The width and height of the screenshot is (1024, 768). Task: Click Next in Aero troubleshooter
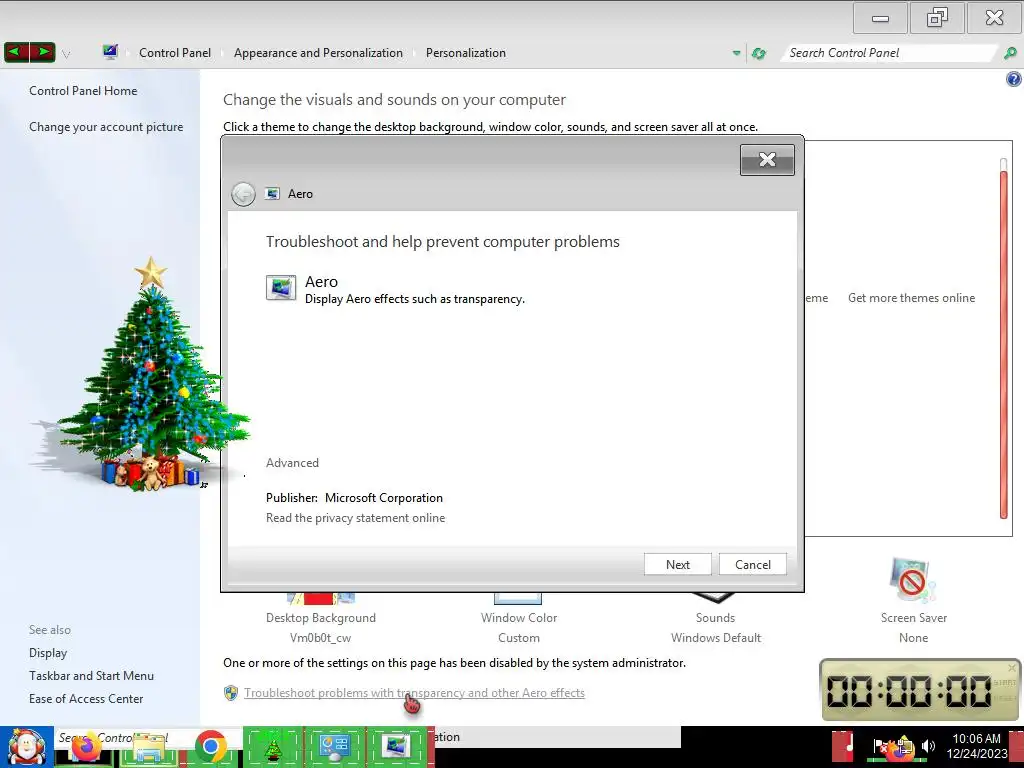point(677,565)
